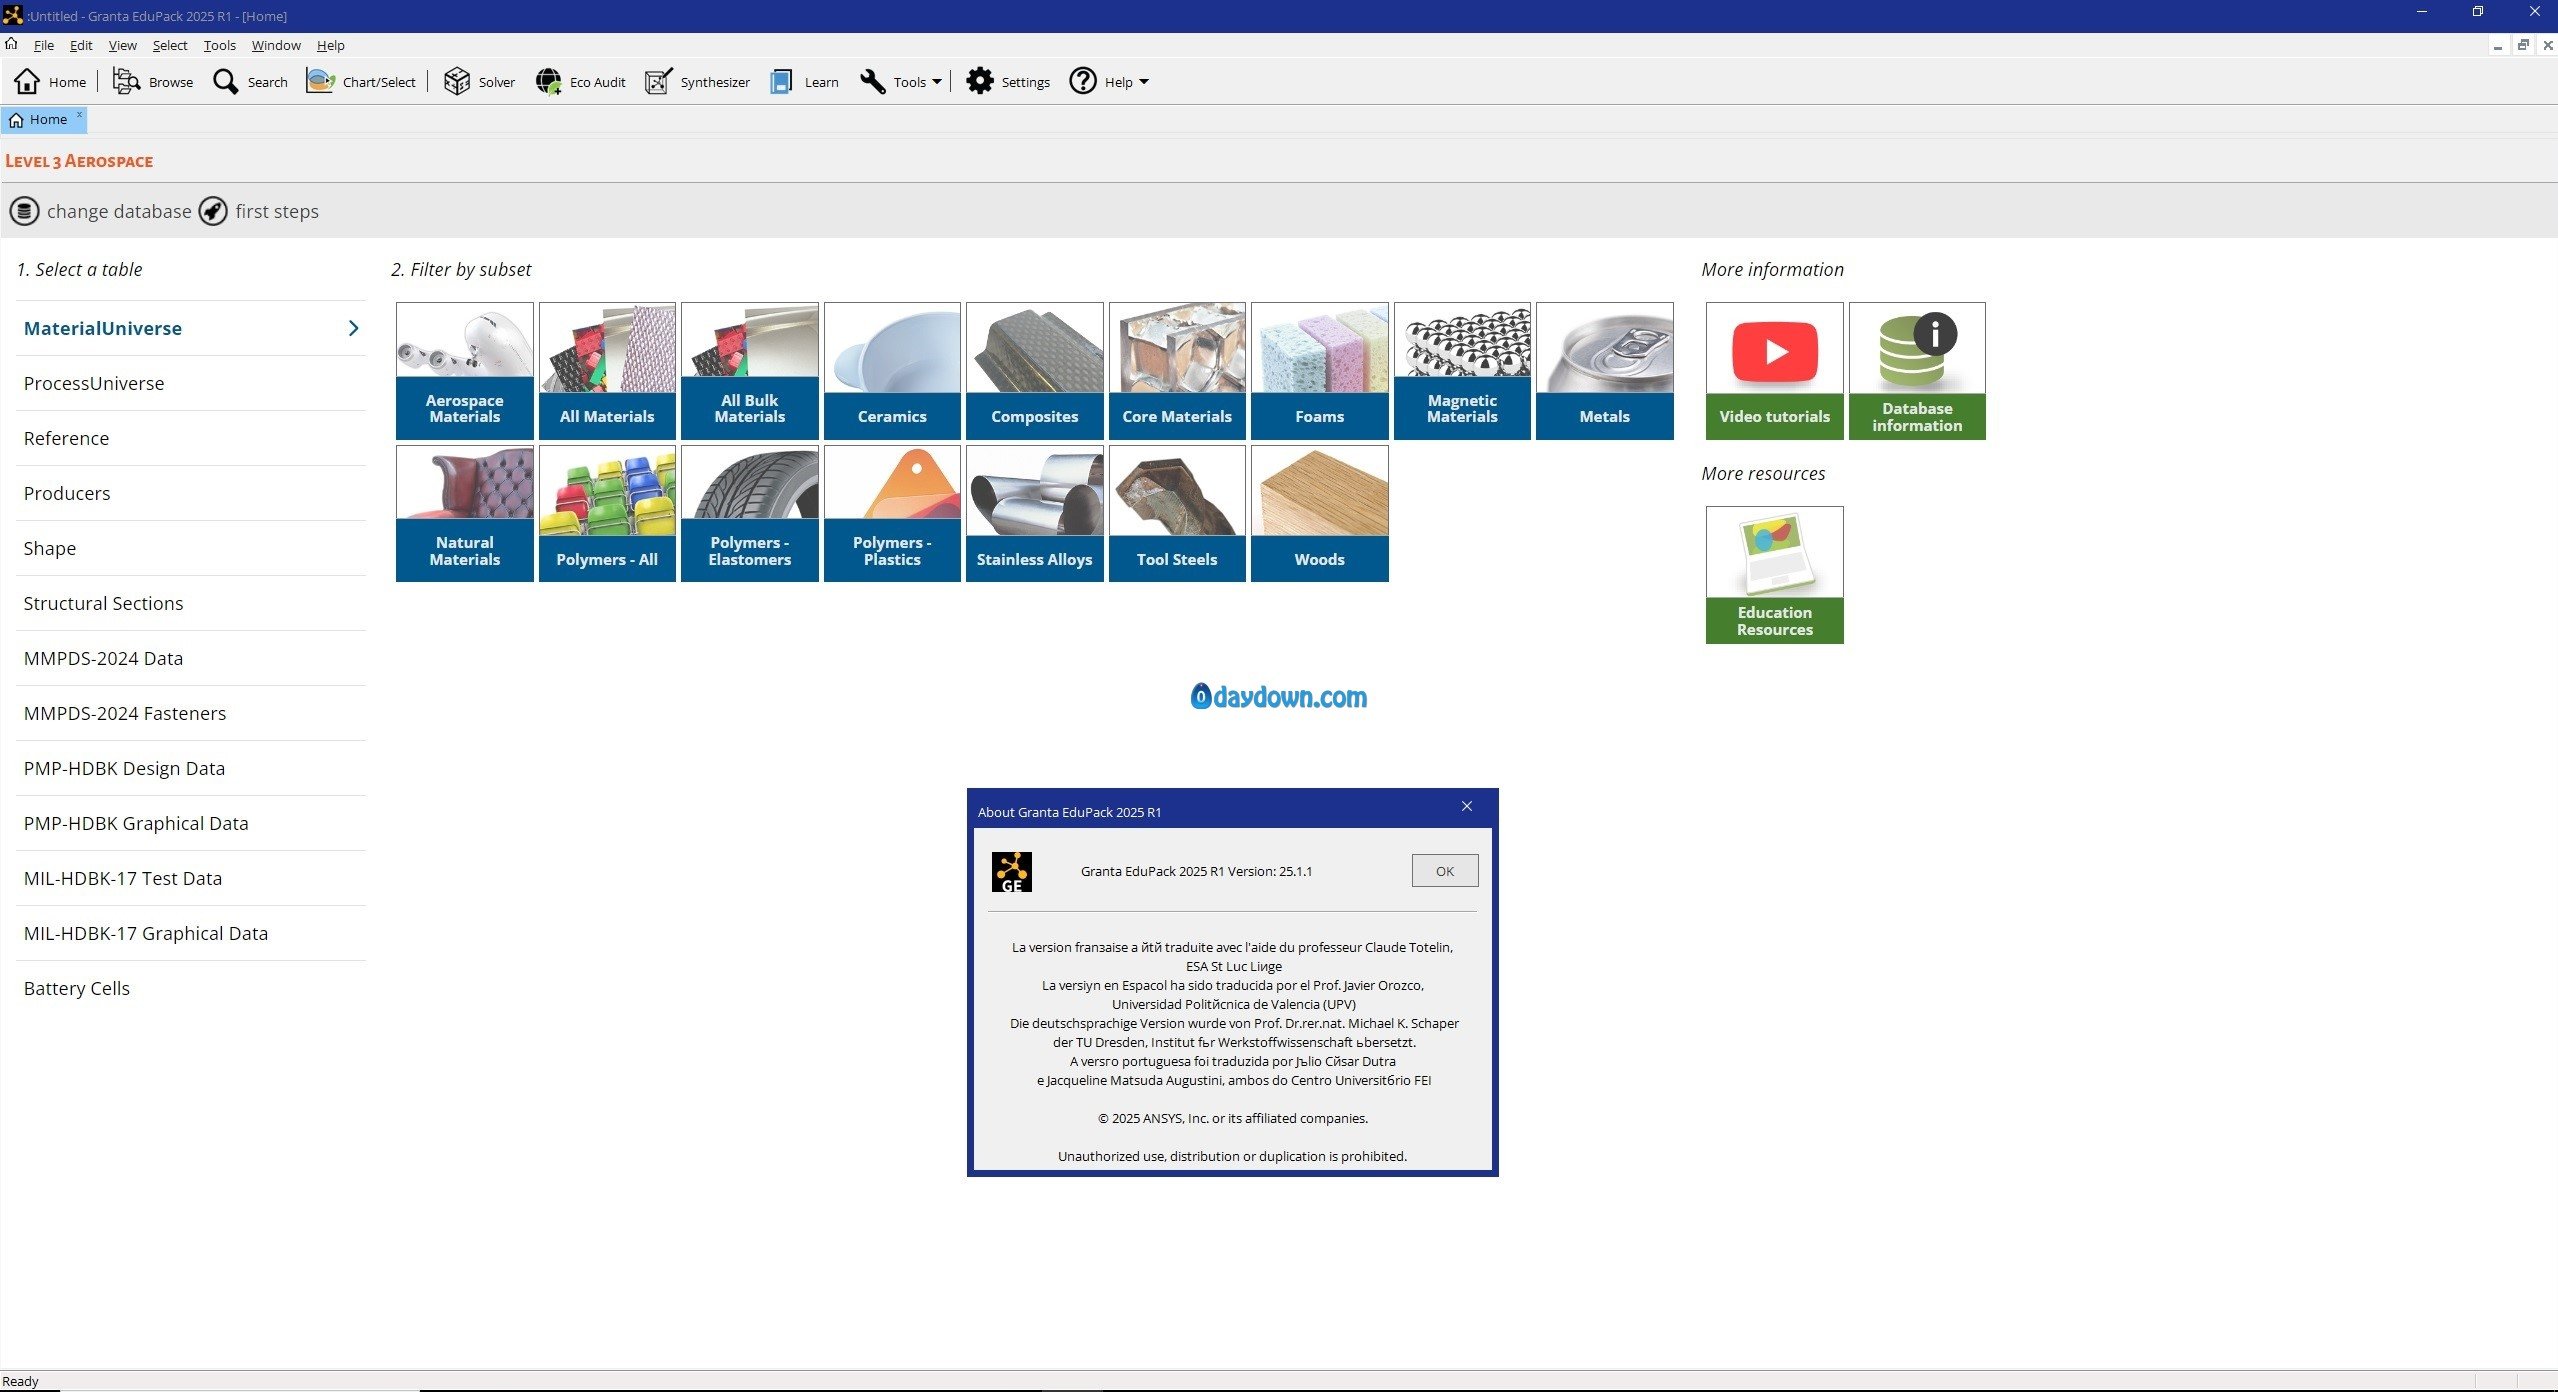Open the Stainless Alloys subset
The width and height of the screenshot is (2558, 1392).
(1035, 513)
